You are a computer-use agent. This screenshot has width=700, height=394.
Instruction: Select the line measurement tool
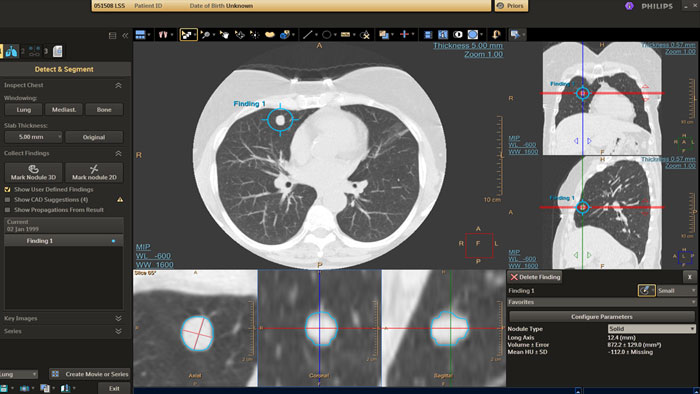click(308, 34)
